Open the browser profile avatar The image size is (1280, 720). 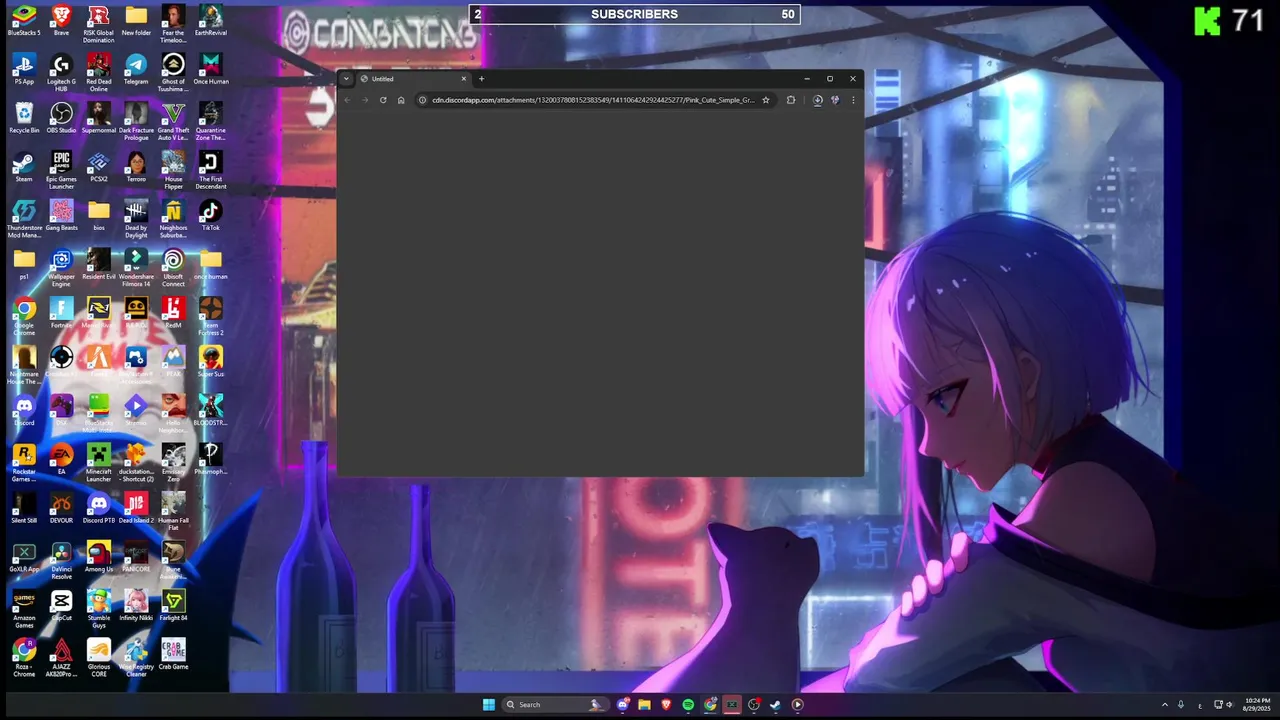[835, 100]
